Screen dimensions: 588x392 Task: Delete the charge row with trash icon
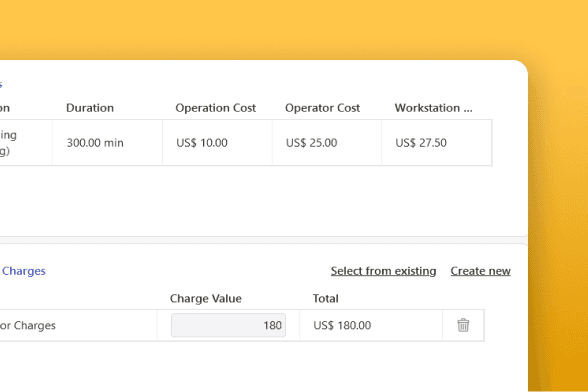(463, 325)
